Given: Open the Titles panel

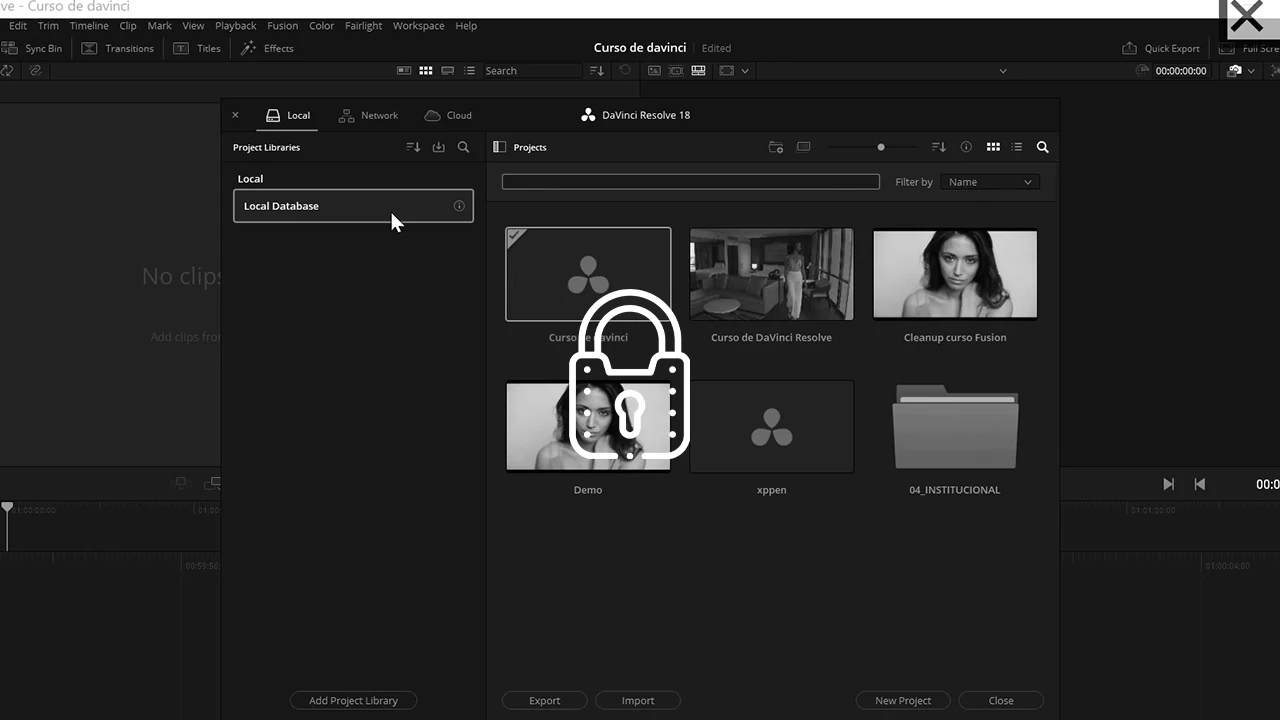Looking at the screenshot, I should click(196, 48).
